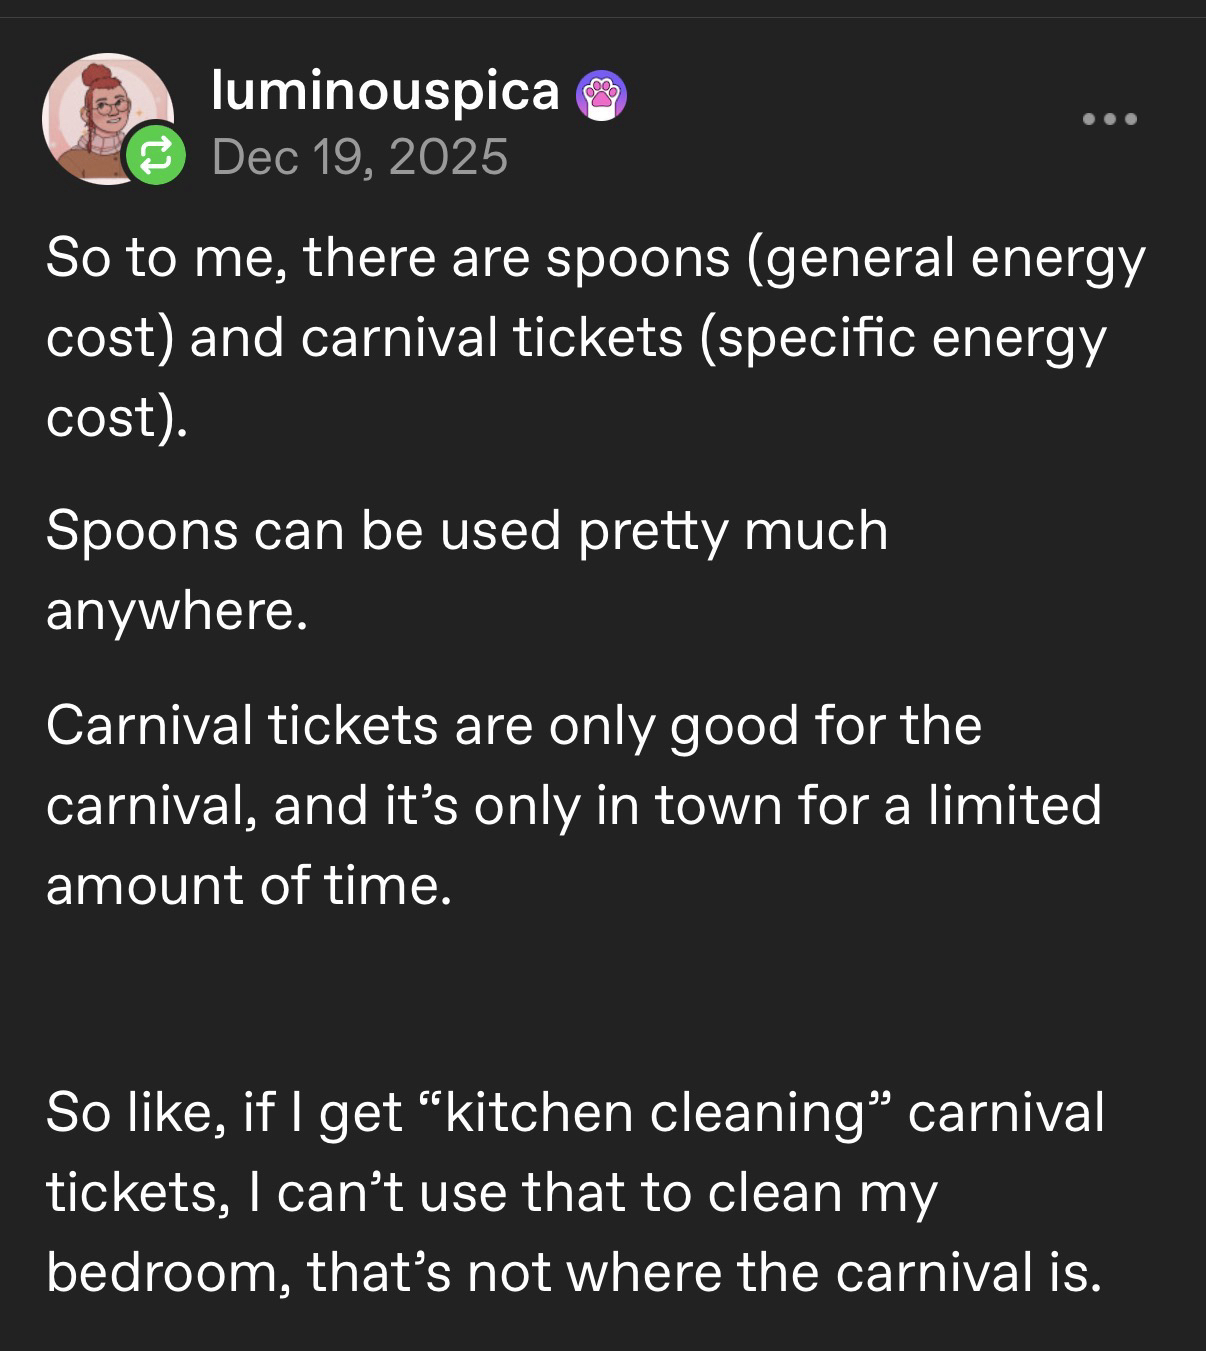The image size is (1206, 1351).
Task: Click the quoted phrase 'kitchen cleaning'
Action: pos(653,1113)
